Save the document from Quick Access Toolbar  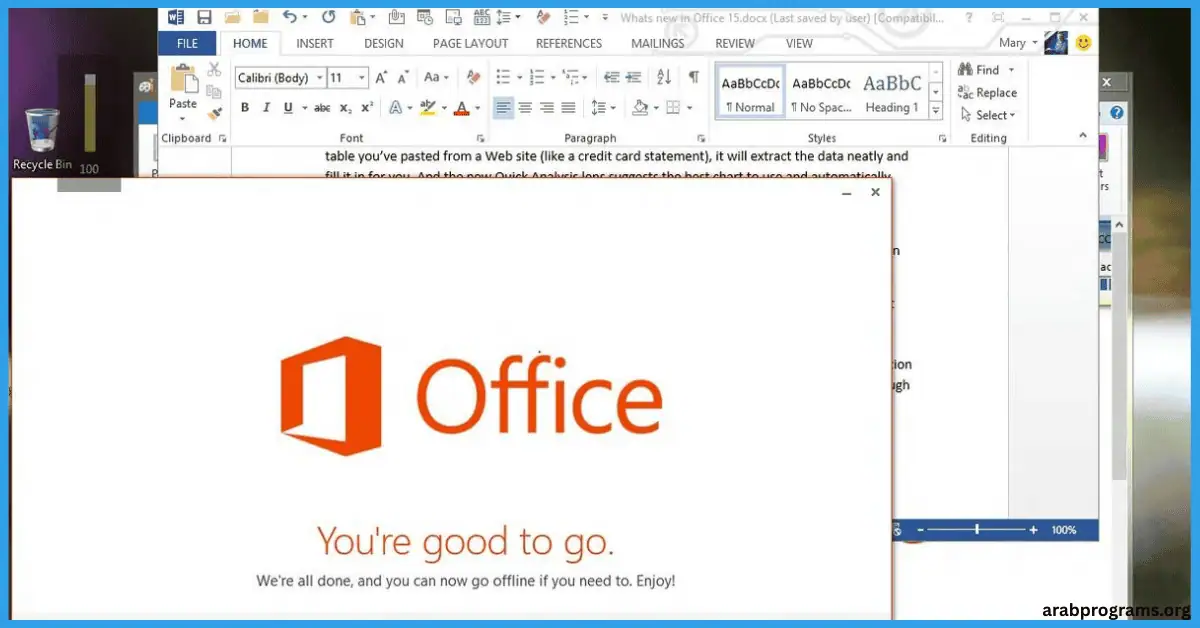coord(204,17)
